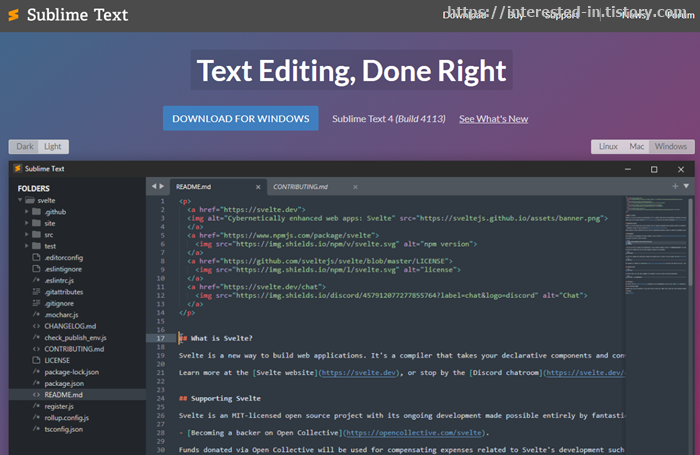Open CHANGELOG.md from the folder tree

(x=70, y=326)
